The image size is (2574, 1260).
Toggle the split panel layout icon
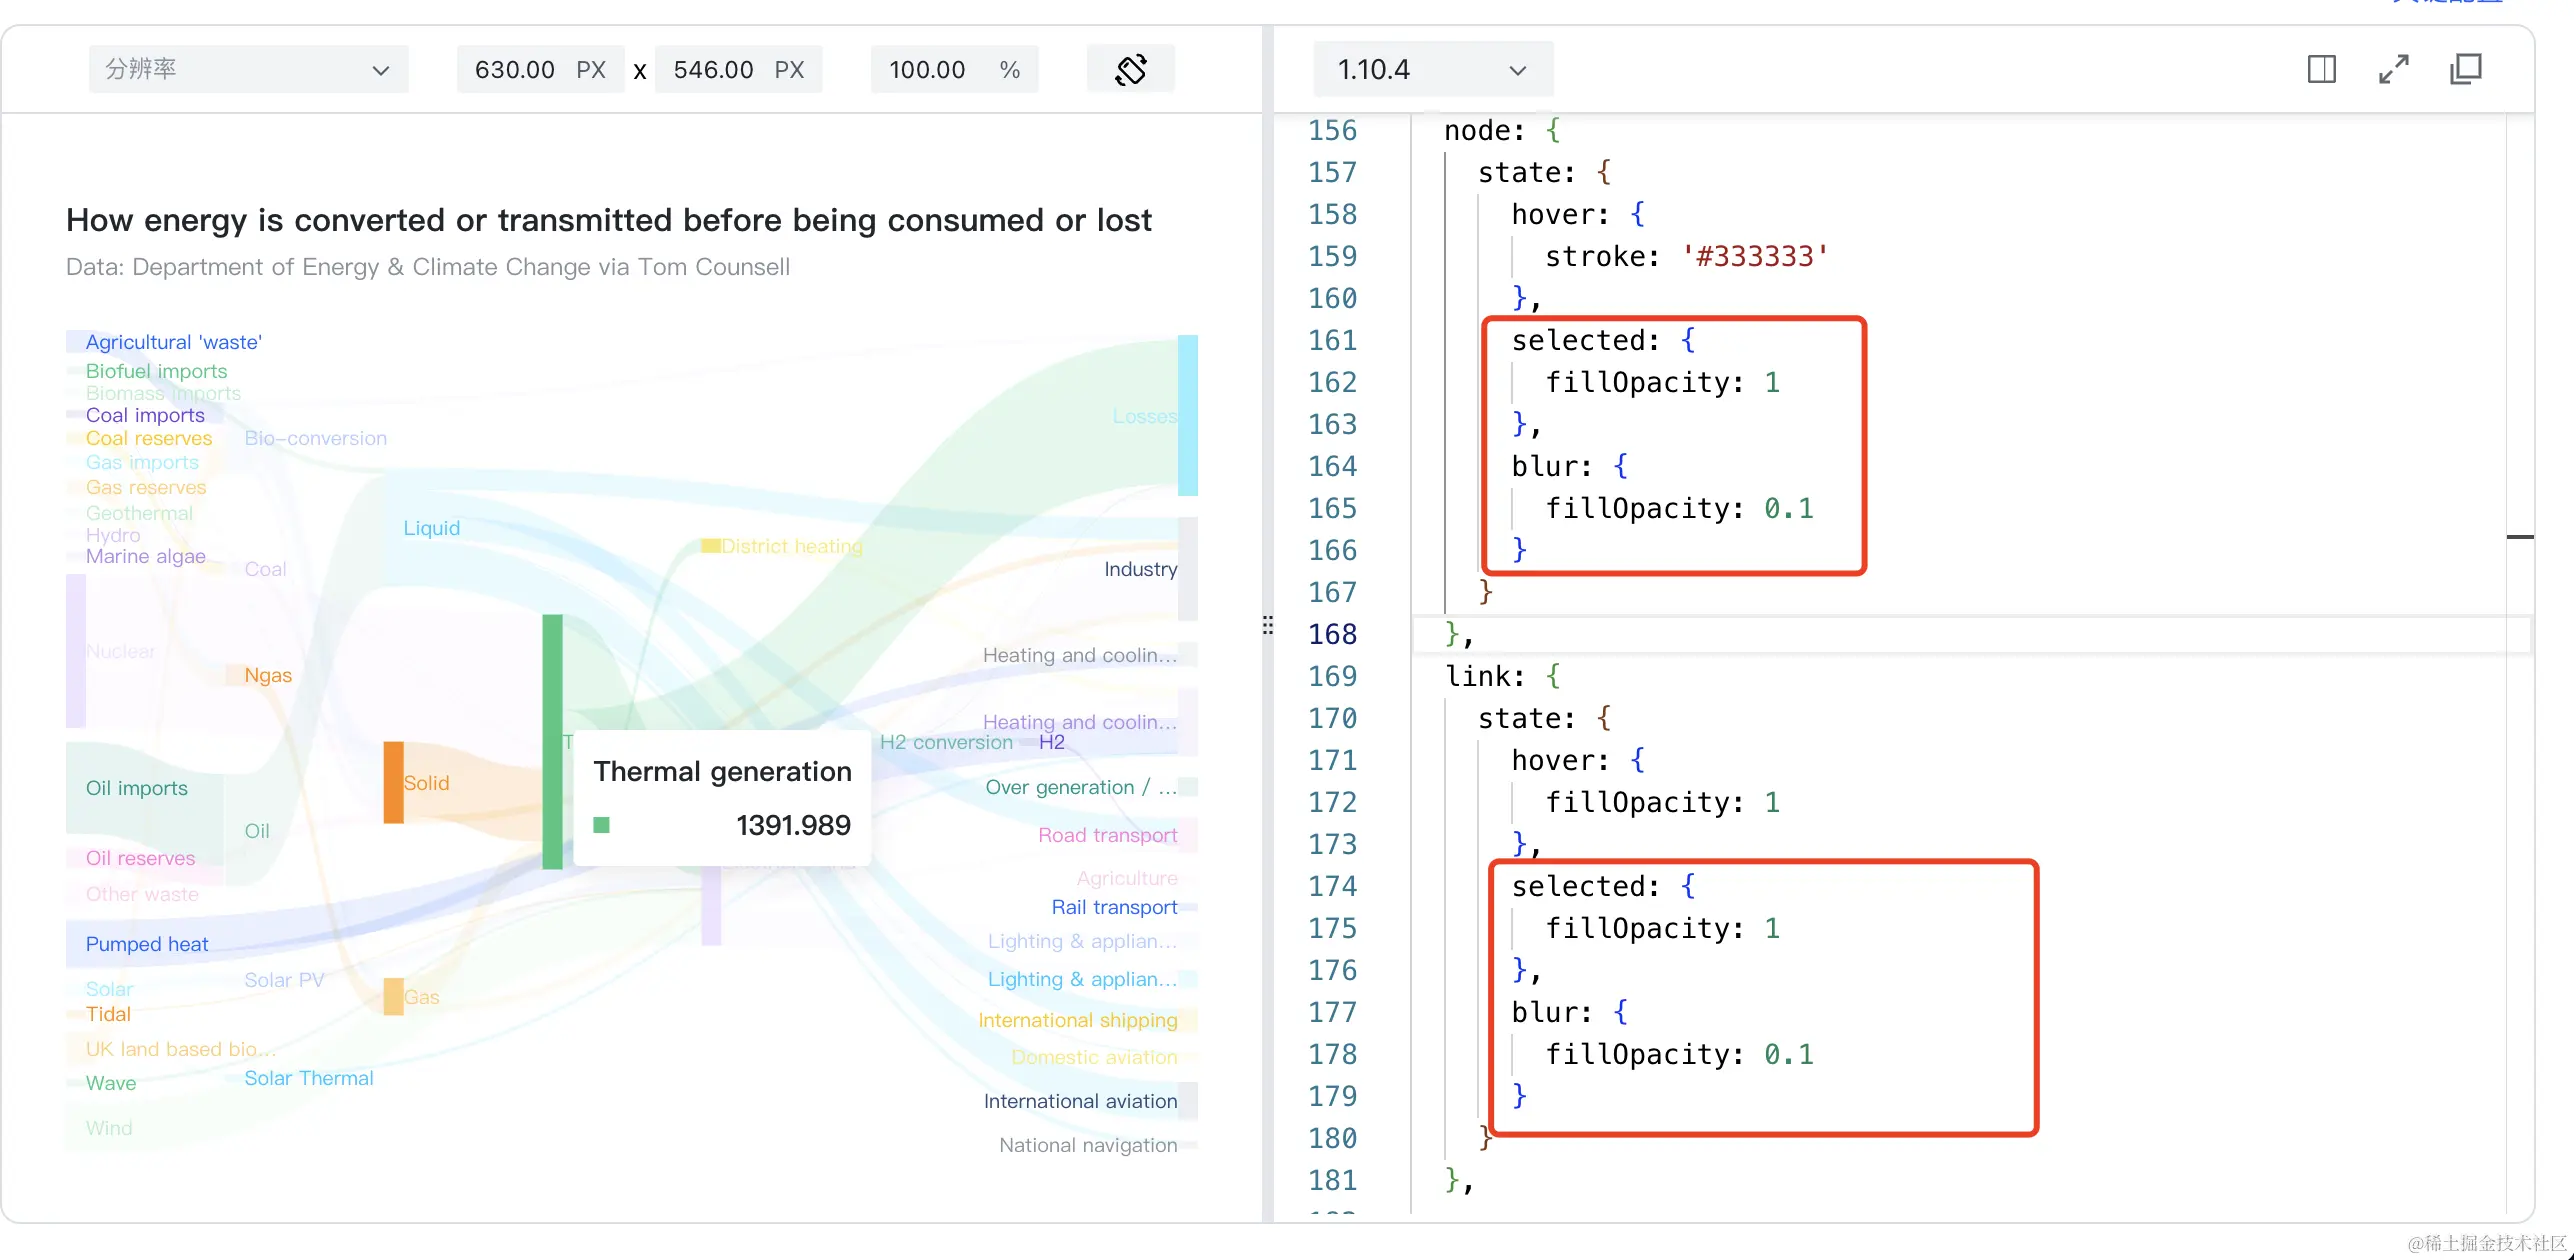2321,70
